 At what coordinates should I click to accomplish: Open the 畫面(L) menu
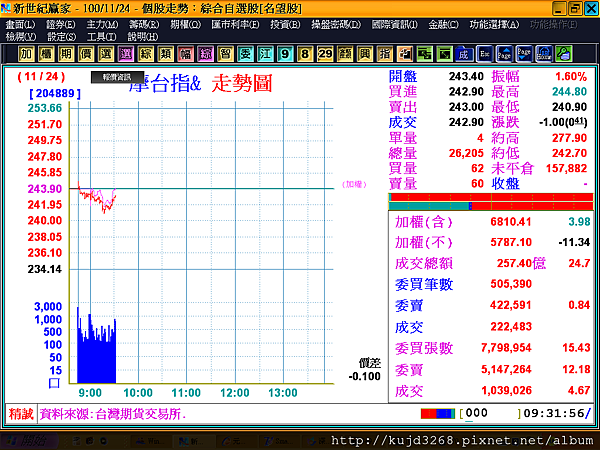[20, 25]
